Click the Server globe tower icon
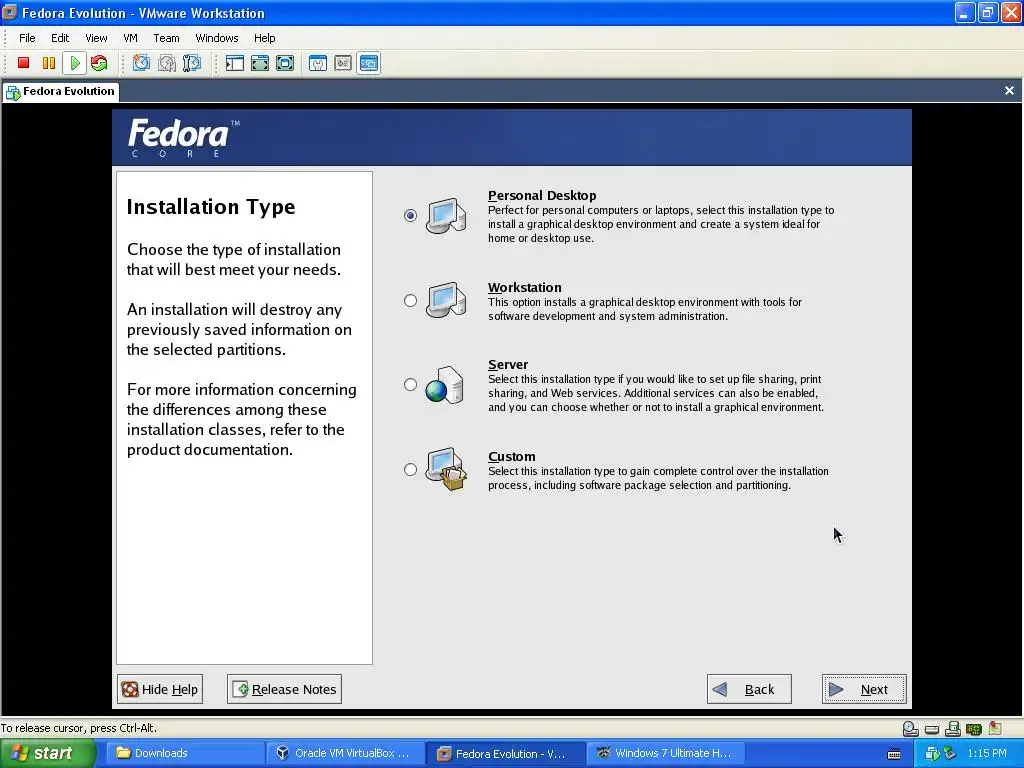Viewport: 1024px width, 768px height. [445, 385]
